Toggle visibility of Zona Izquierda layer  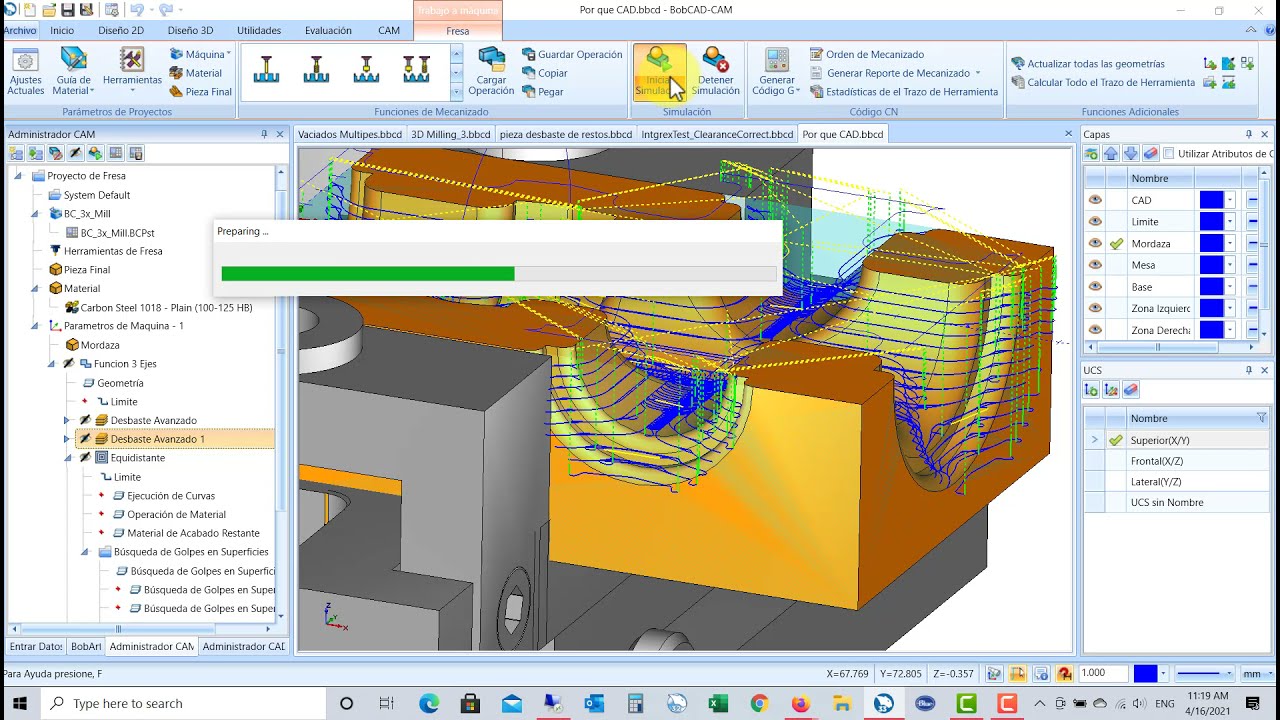pos(1095,308)
